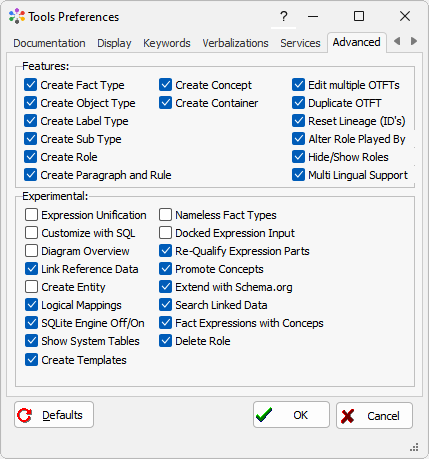Click the green checkmark OK button
429x459 pixels.
291,415
